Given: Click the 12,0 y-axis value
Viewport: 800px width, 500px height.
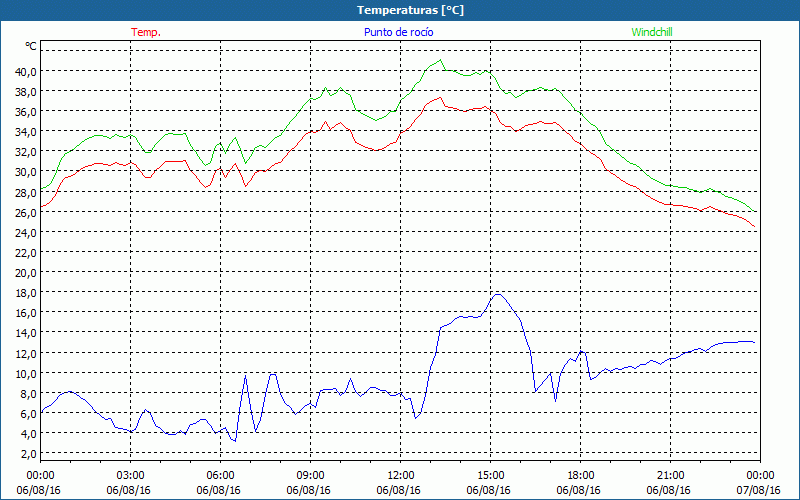Looking at the screenshot, I should [x=26, y=354].
